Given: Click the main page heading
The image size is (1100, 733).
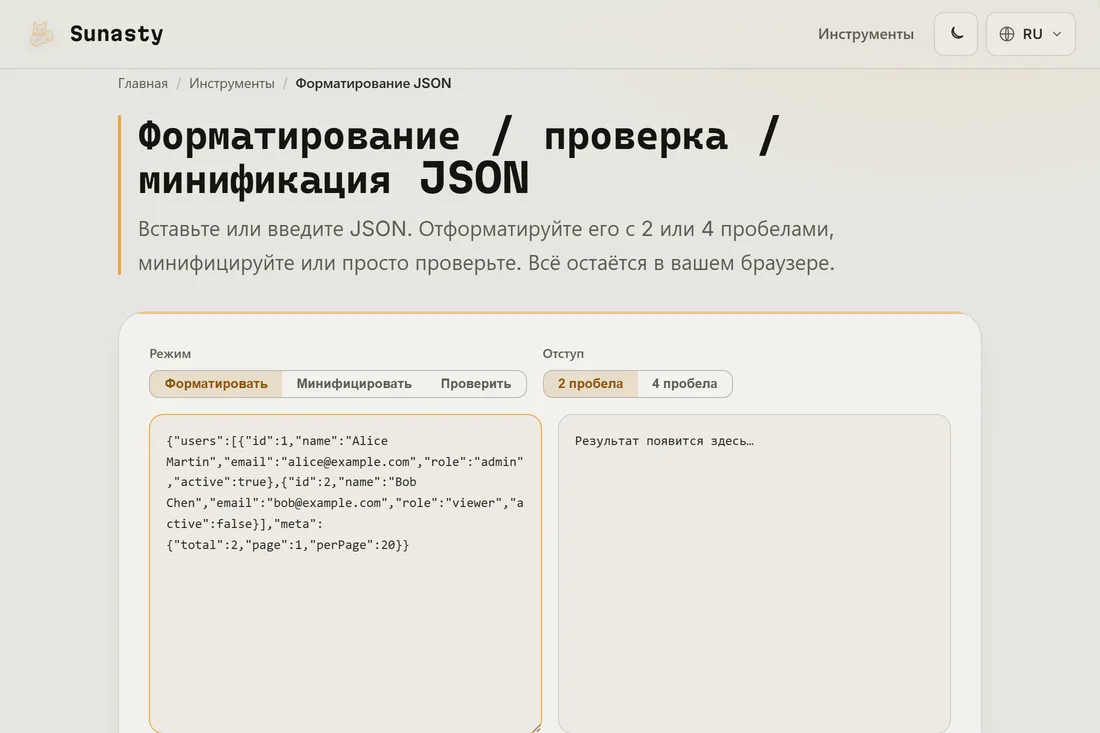Looking at the screenshot, I should (x=459, y=157).
